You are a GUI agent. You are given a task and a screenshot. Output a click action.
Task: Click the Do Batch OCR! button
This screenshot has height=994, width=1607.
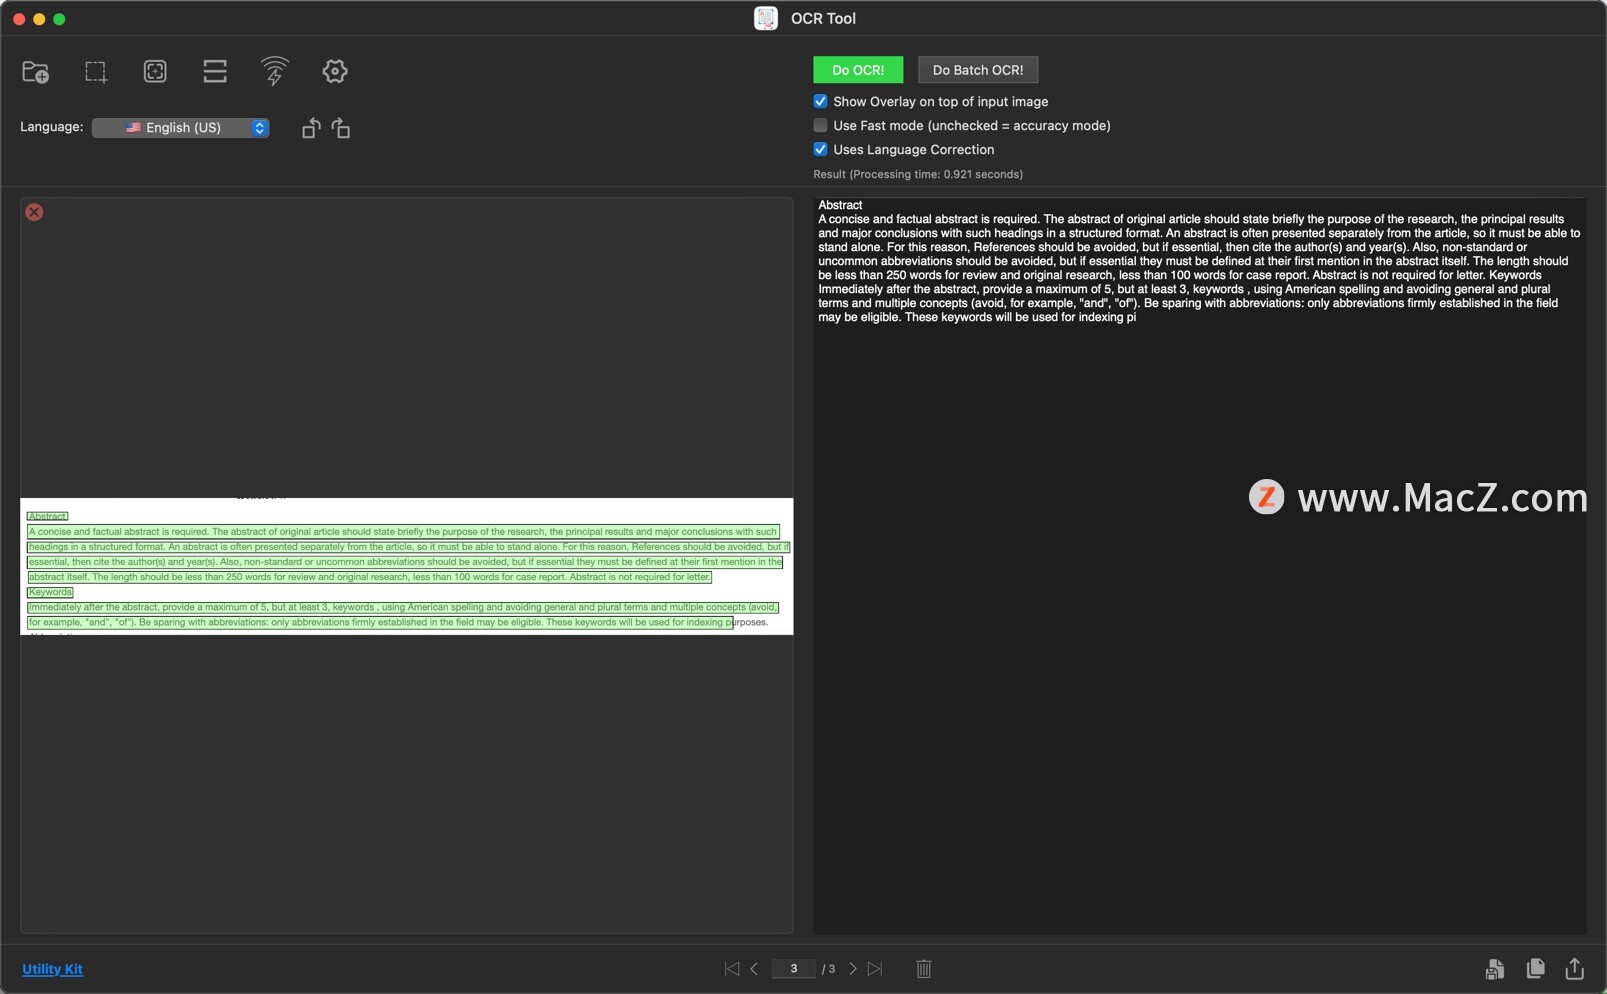[978, 70]
